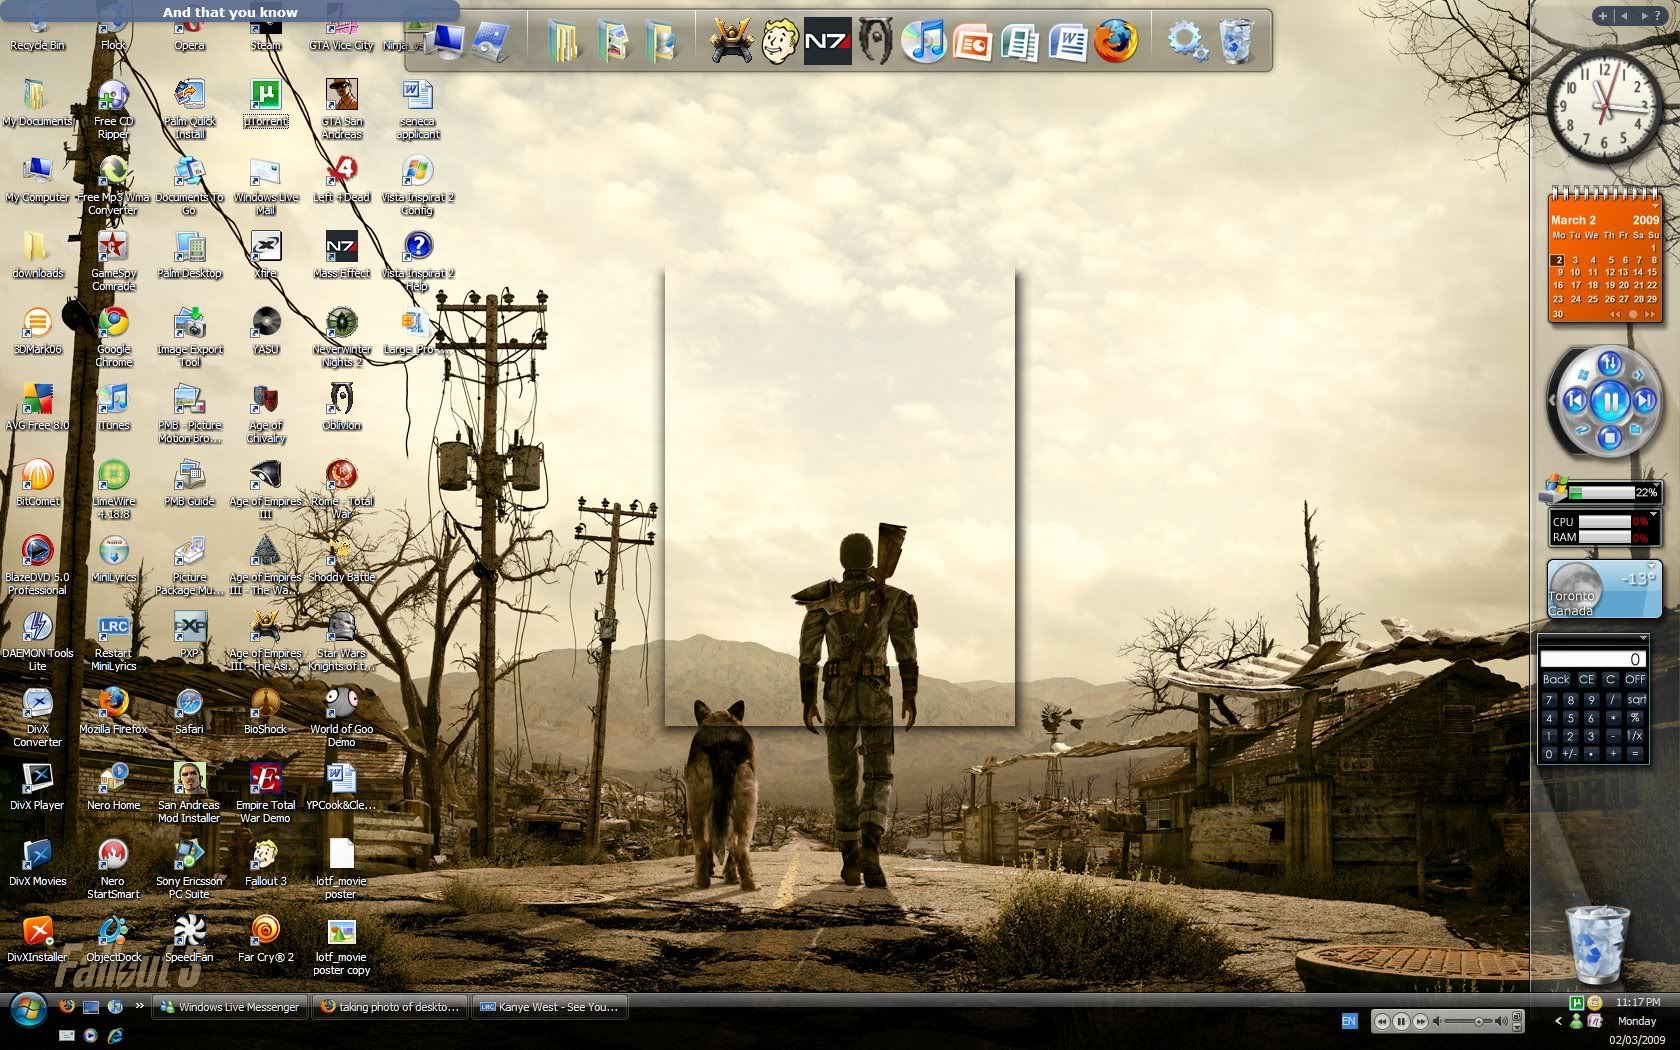1680x1050 pixels.
Task: Expand the quick launch overflow chevron
Action: (x=140, y=1006)
